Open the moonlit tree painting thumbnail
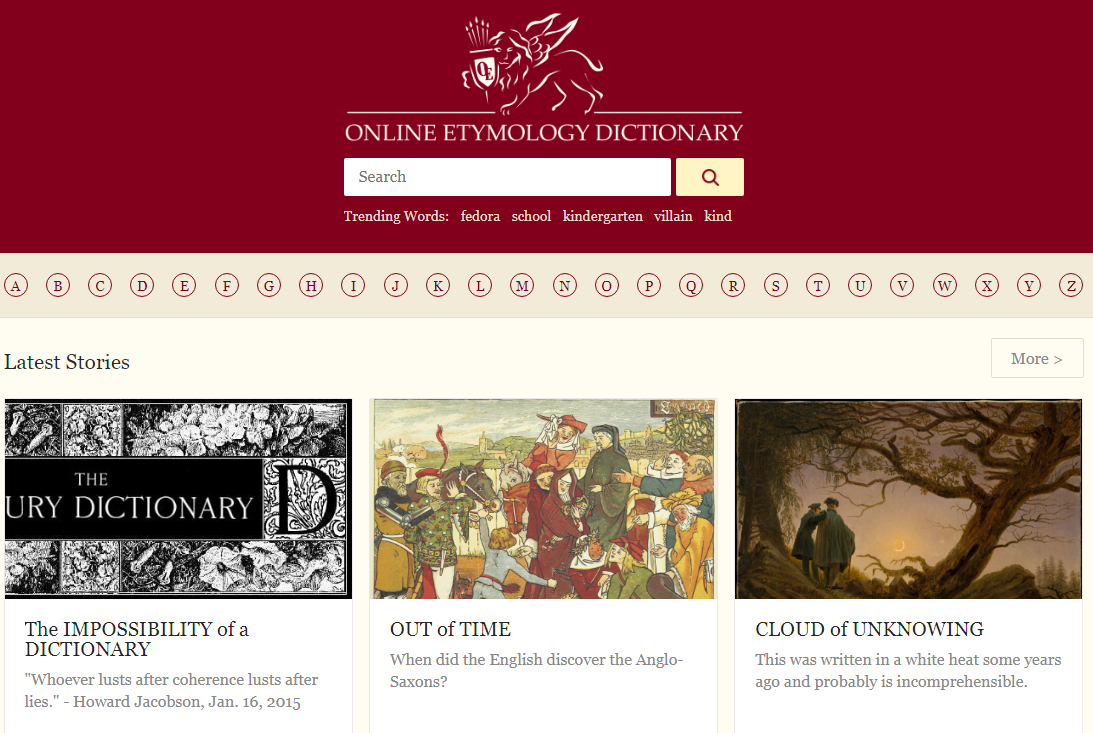The image size is (1093, 733). [908, 499]
